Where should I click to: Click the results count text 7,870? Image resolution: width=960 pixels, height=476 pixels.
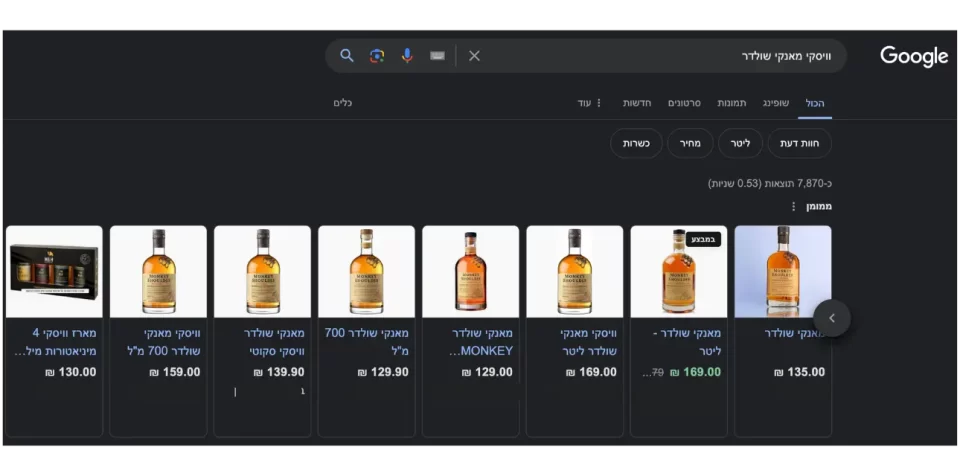[x=770, y=183]
